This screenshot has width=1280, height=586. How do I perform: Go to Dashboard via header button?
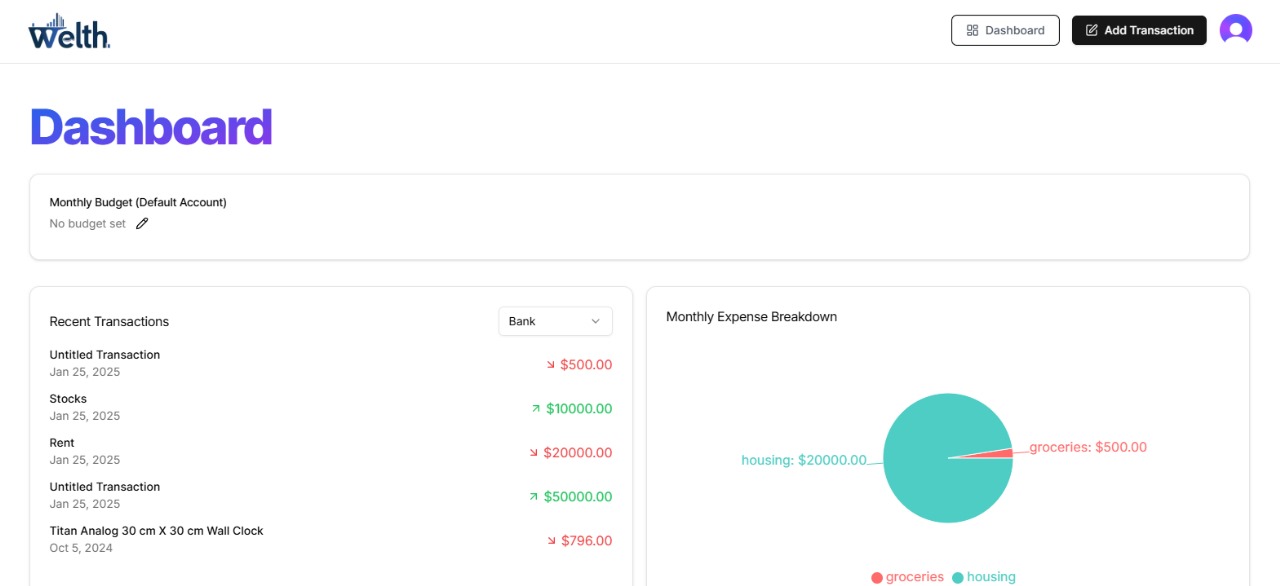point(1005,30)
